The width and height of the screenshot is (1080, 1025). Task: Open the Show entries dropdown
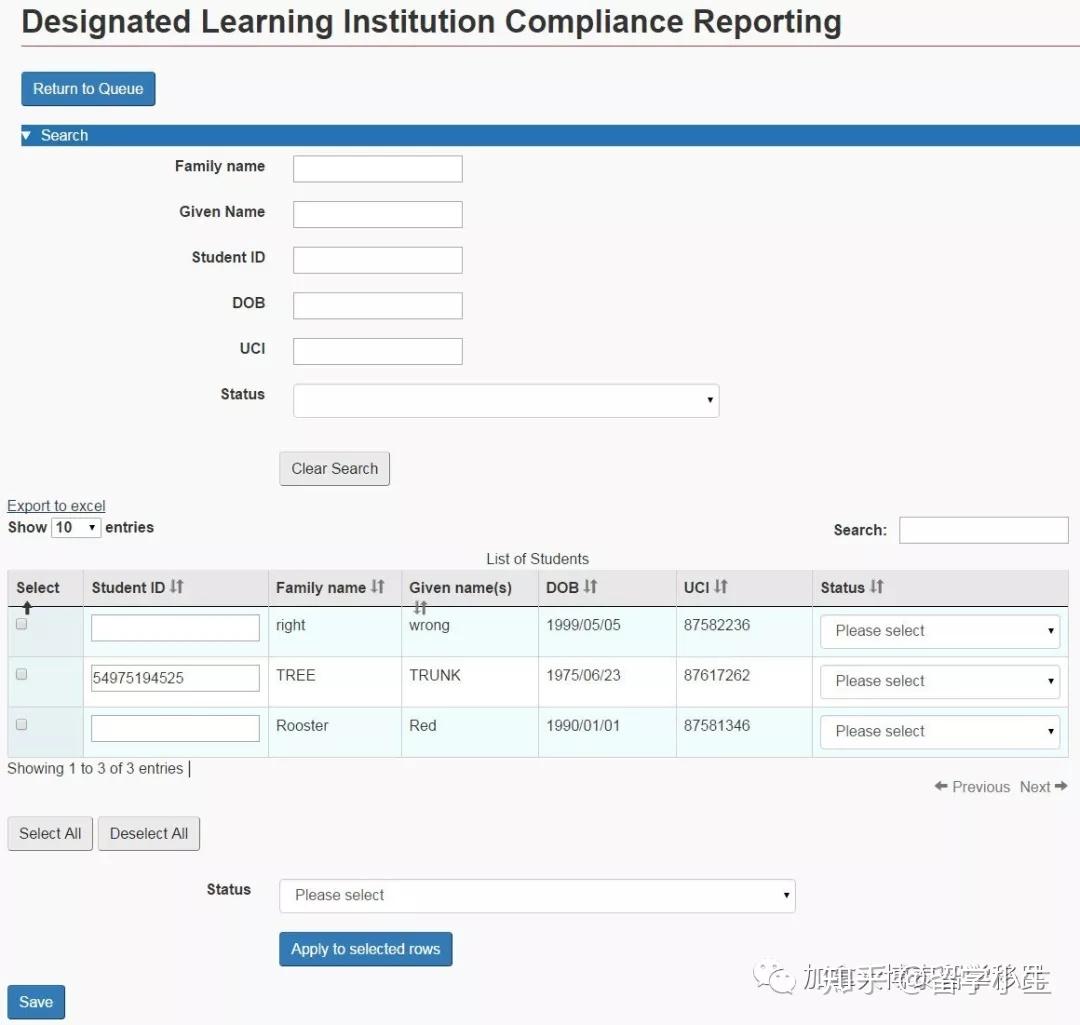[76, 528]
